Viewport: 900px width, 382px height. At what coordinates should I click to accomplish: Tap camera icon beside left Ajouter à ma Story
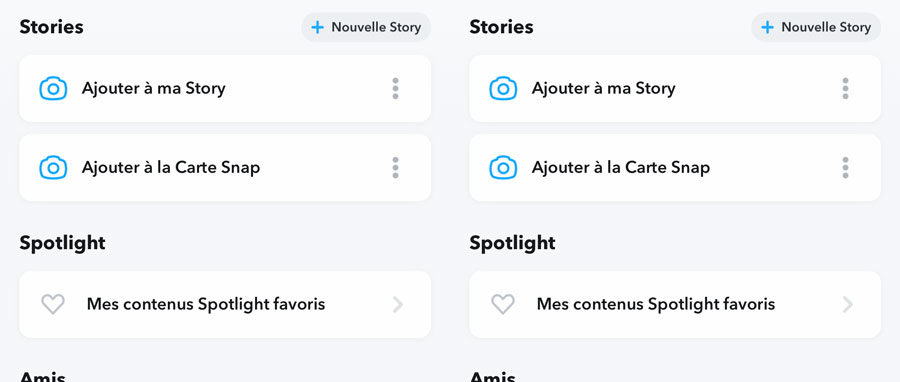click(x=53, y=88)
